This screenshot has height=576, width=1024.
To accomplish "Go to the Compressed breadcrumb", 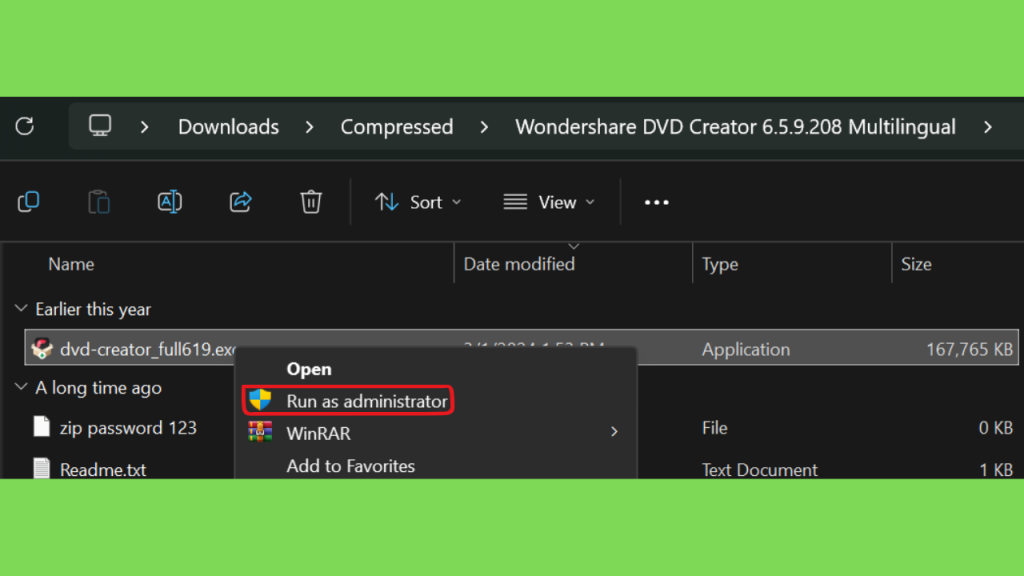I will point(396,127).
